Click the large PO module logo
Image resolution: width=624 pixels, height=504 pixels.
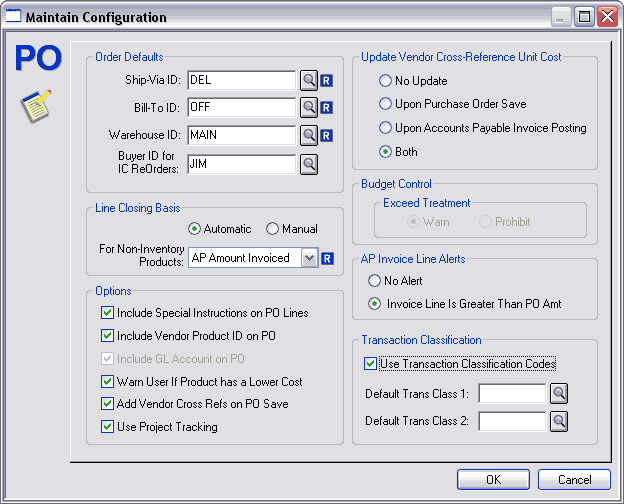tap(38, 58)
